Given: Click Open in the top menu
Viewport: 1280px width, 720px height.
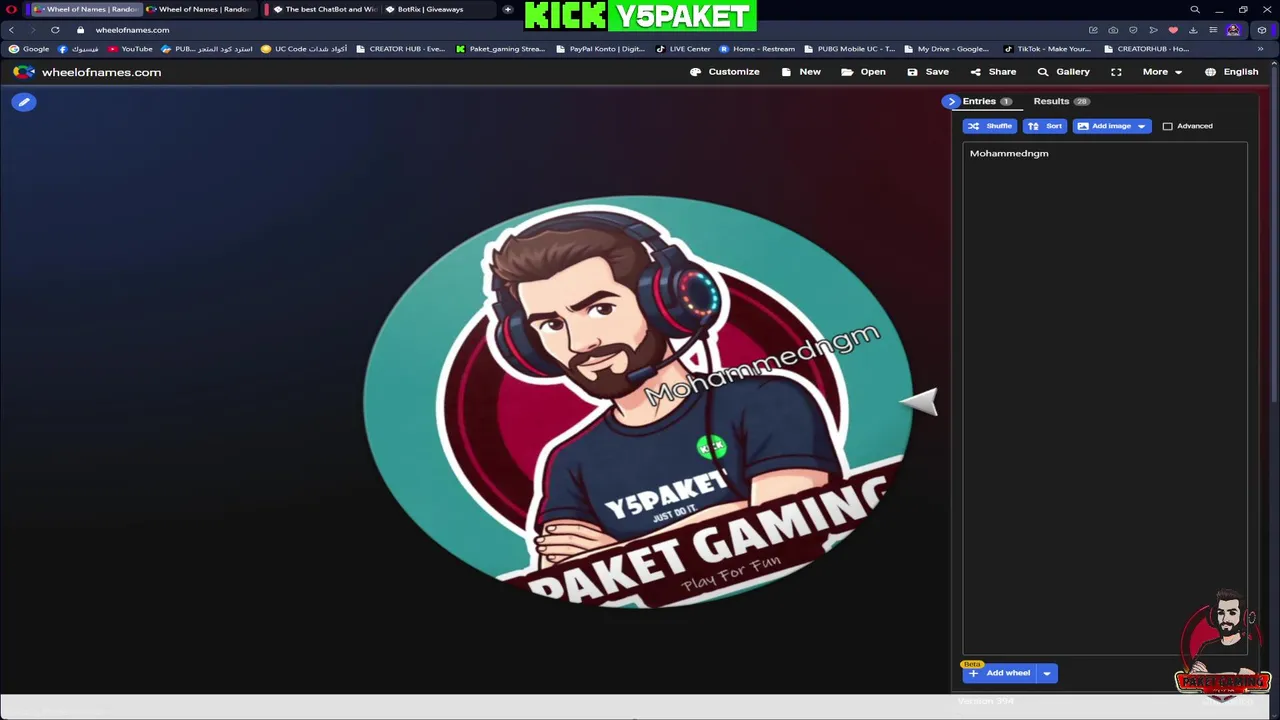Looking at the screenshot, I should (x=864, y=72).
